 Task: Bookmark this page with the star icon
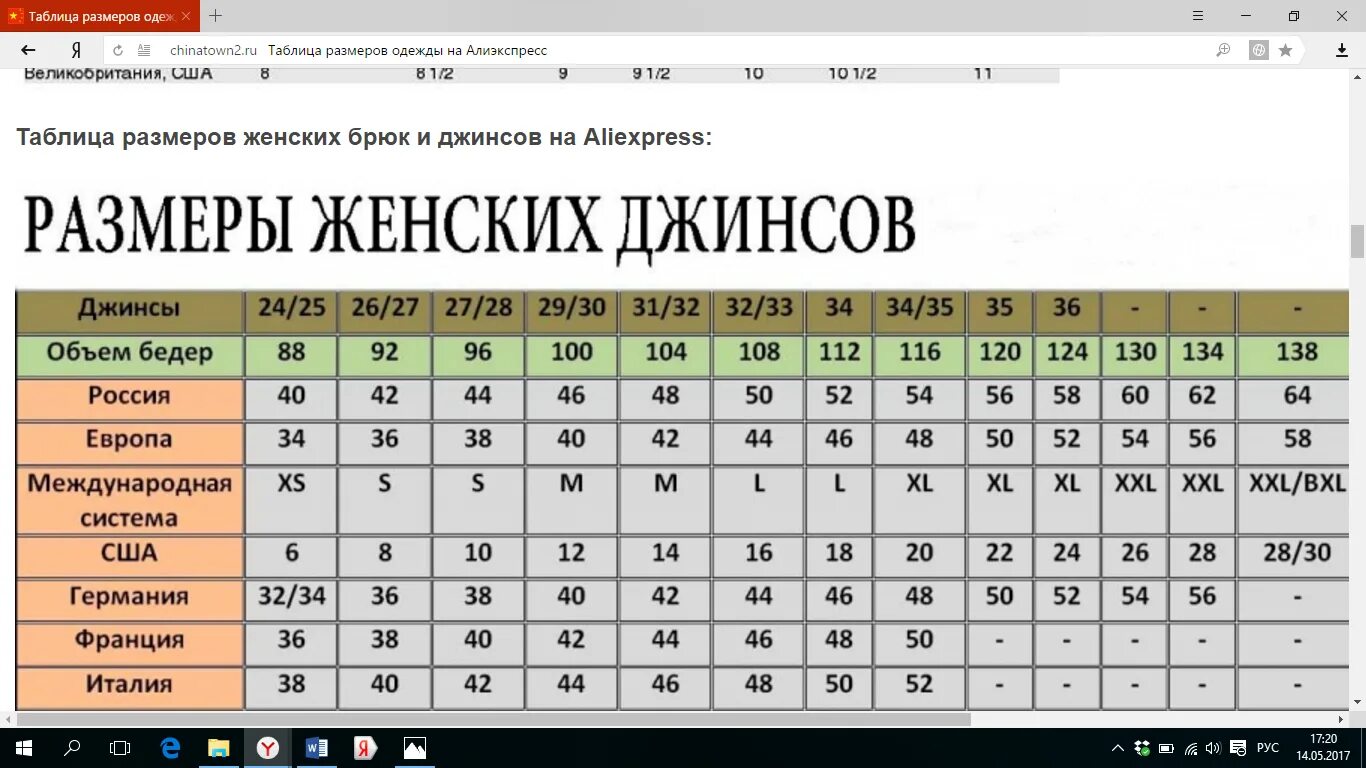(1285, 50)
